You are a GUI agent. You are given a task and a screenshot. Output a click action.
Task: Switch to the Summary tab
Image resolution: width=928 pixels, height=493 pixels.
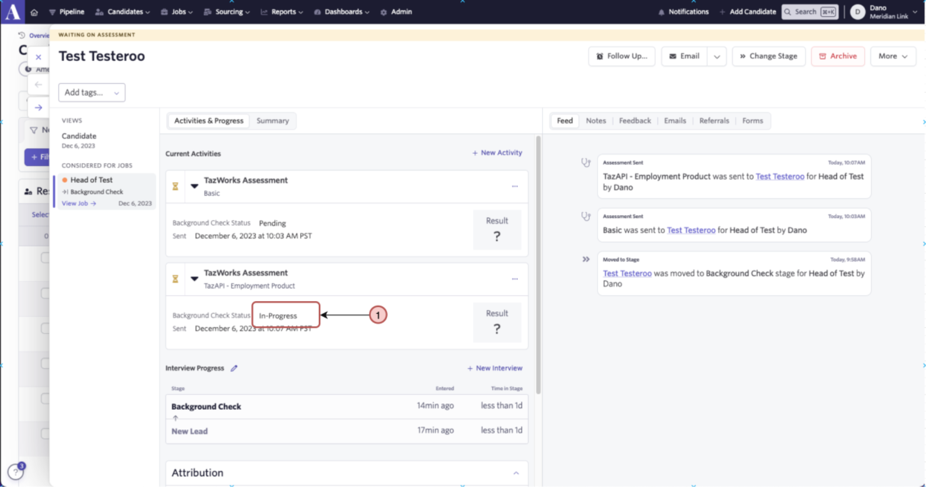click(x=272, y=121)
